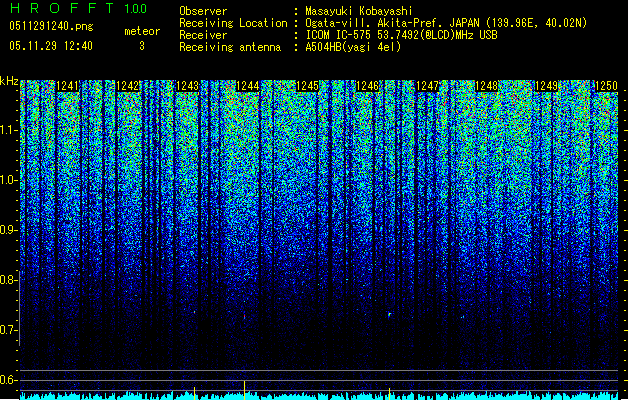
Task: Click the receiver ICOM IC-575 frequency text
Action: click(401, 35)
